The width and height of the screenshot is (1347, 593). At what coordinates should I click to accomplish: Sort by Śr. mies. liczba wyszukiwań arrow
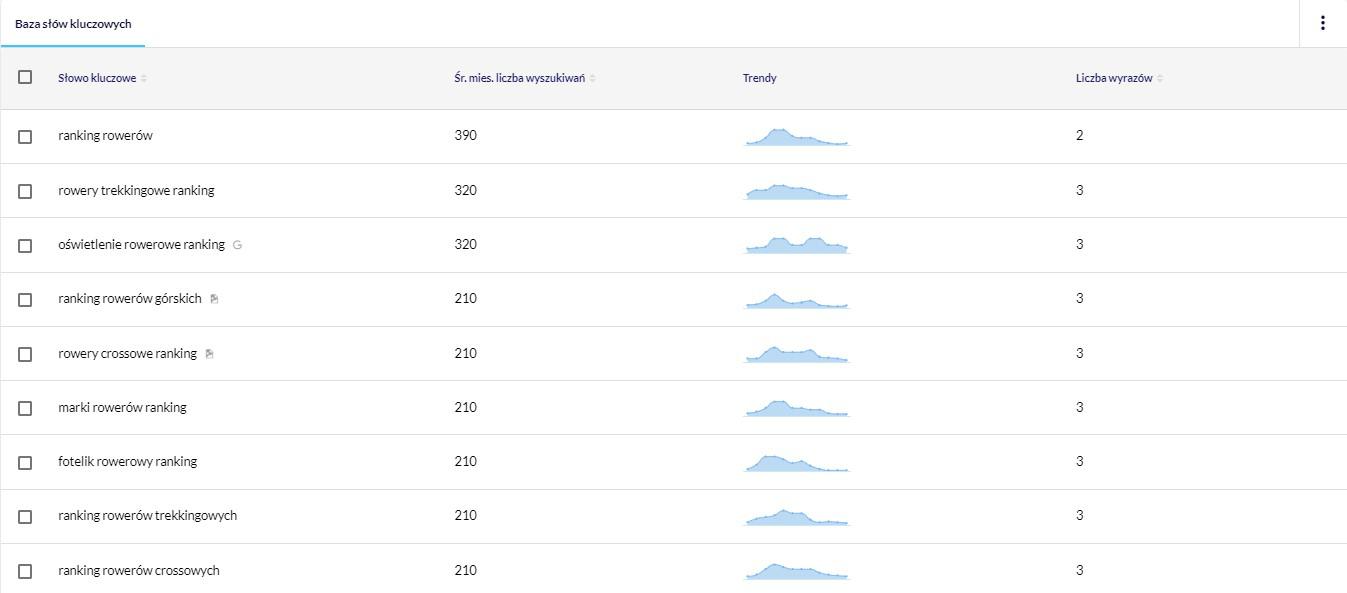point(592,78)
